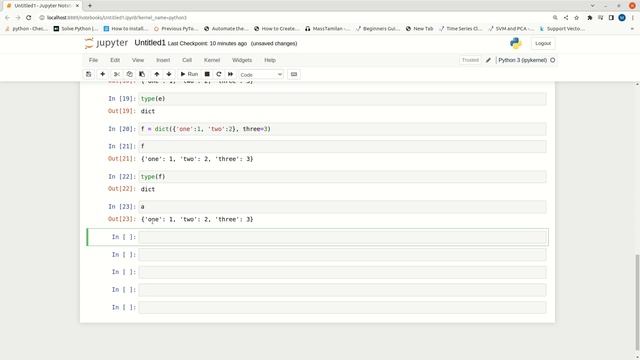
Task: Click the last empty code cell
Action: tap(342, 307)
